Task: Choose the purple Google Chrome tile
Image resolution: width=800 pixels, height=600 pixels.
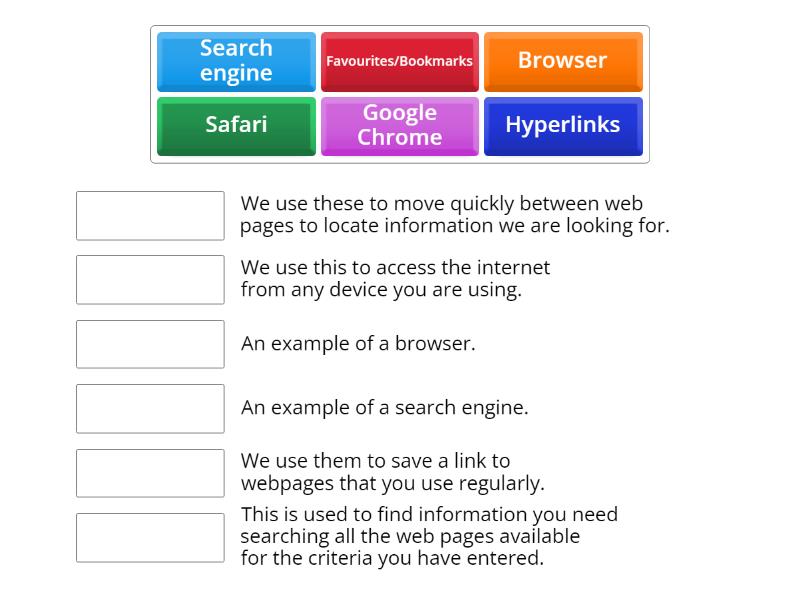Action: tap(399, 125)
